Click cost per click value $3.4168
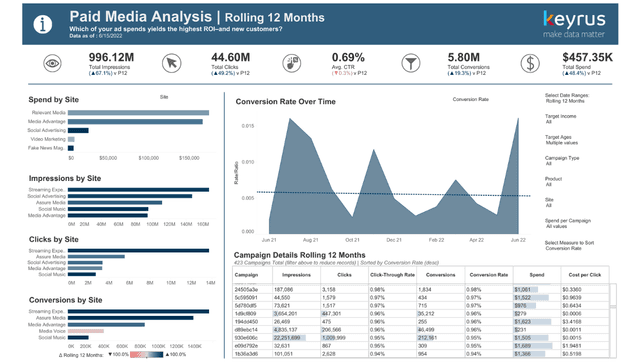 (x=572, y=322)
